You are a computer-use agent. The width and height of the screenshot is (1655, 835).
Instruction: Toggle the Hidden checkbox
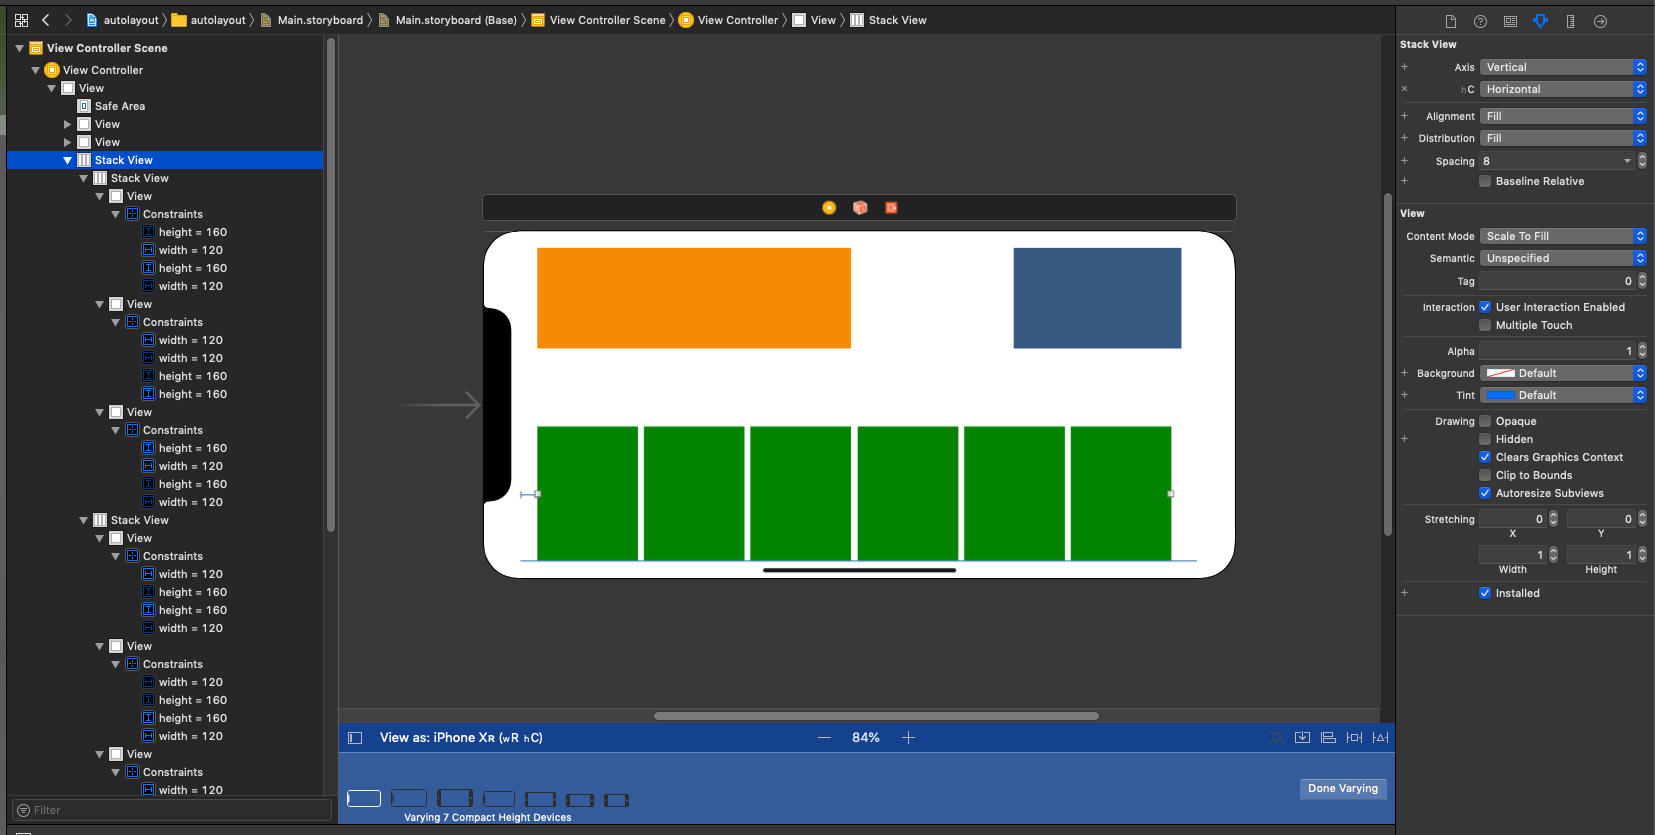1485,439
